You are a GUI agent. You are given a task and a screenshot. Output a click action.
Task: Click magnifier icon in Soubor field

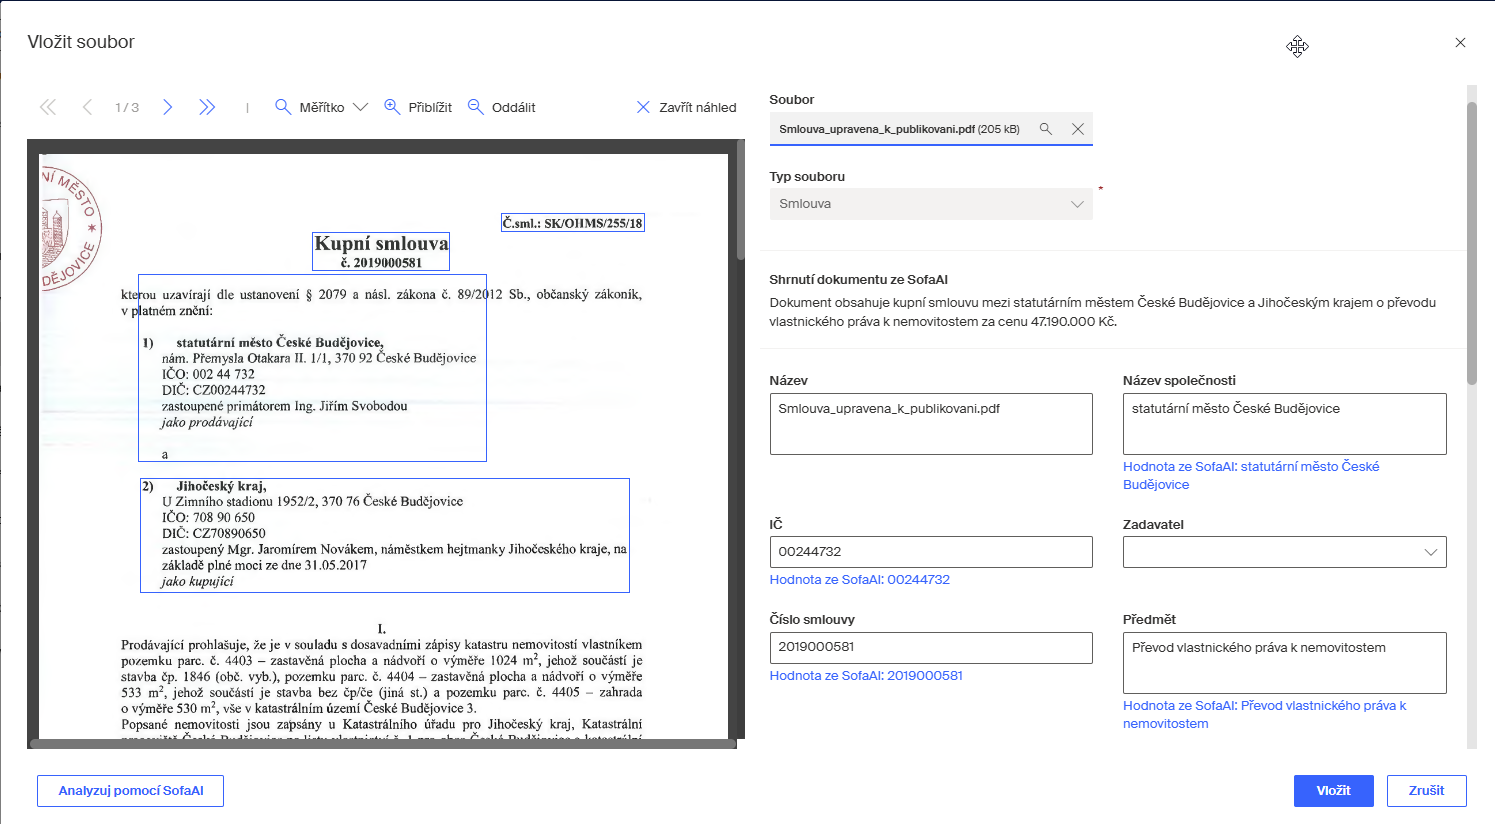[x=1046, y=129]
